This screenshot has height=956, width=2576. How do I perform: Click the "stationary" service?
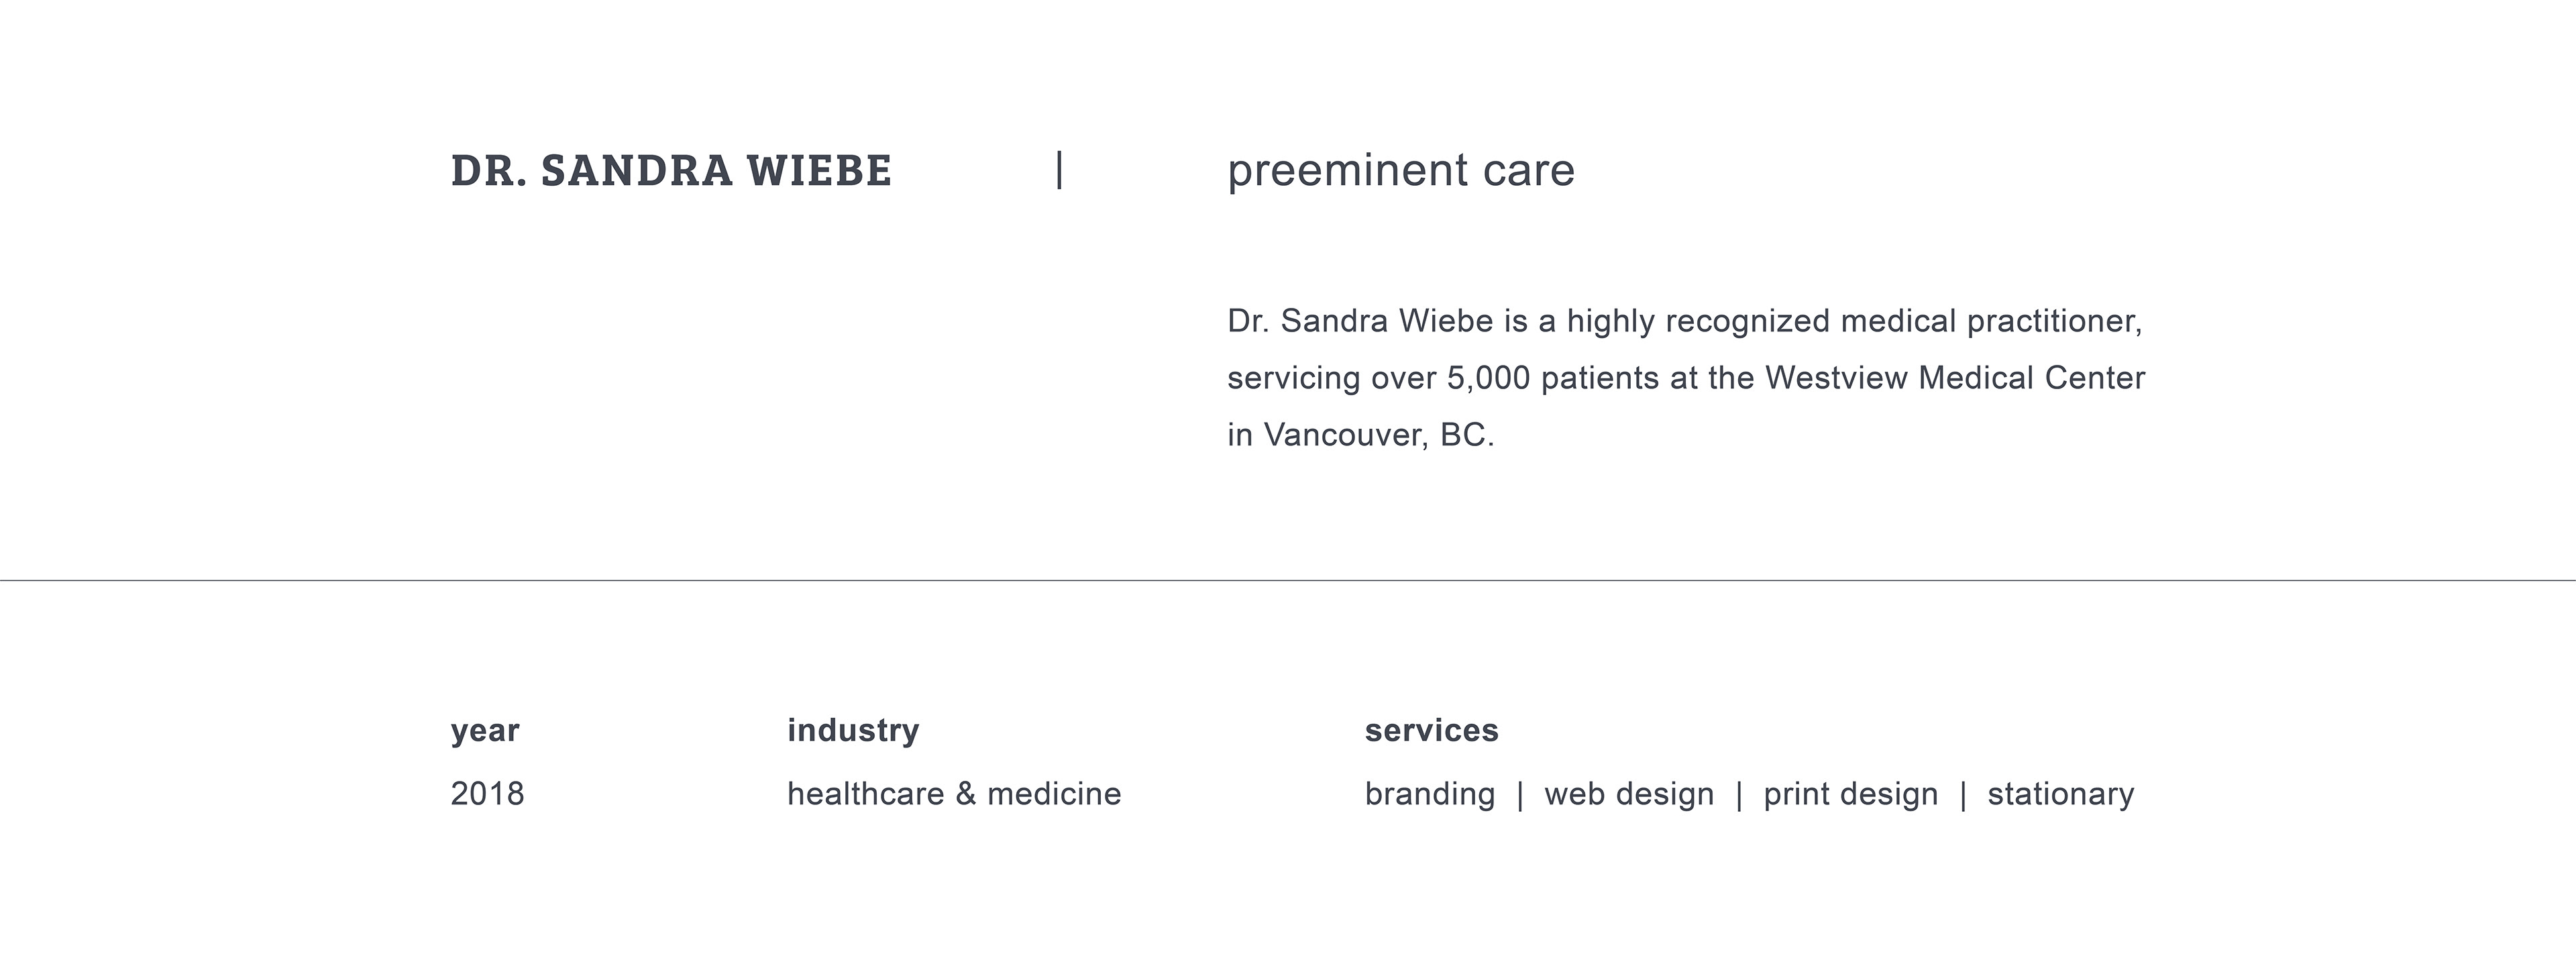click(x=2060, y=794)
